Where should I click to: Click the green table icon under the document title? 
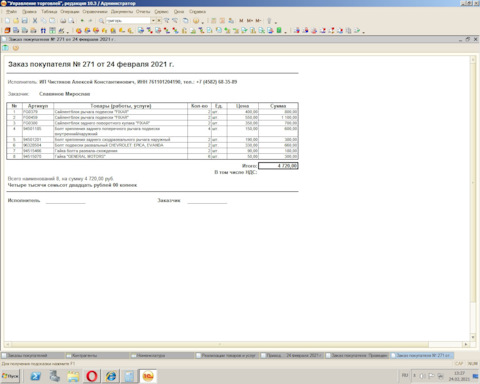(6, 48)
